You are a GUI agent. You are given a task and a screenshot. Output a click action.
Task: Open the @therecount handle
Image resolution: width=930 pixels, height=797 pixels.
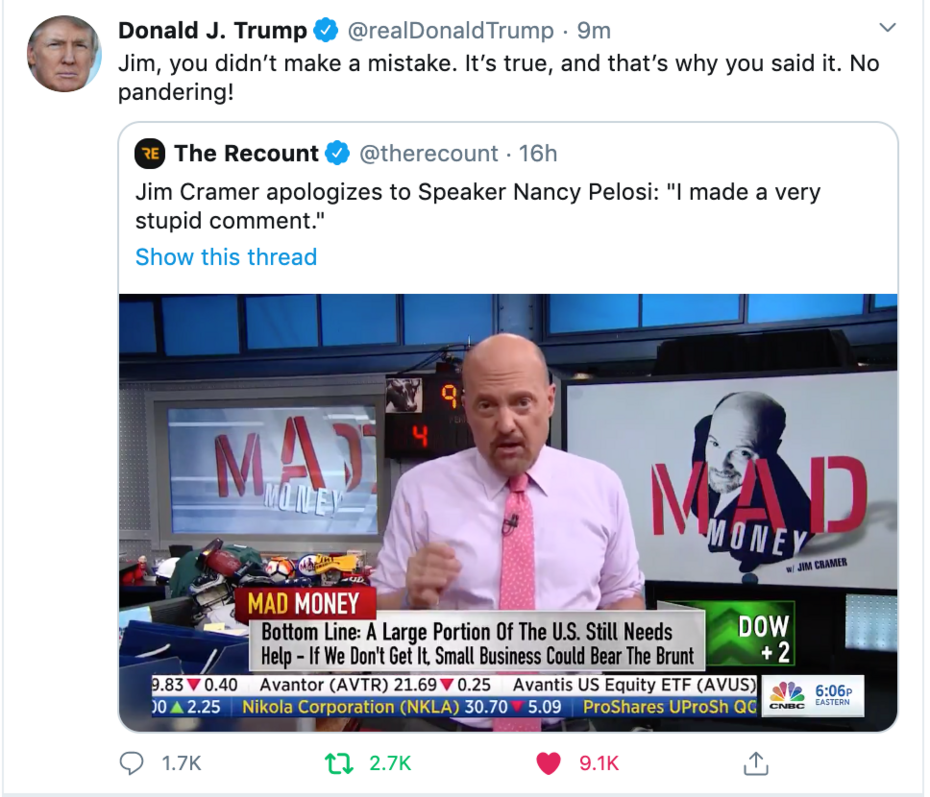(428, 154)
